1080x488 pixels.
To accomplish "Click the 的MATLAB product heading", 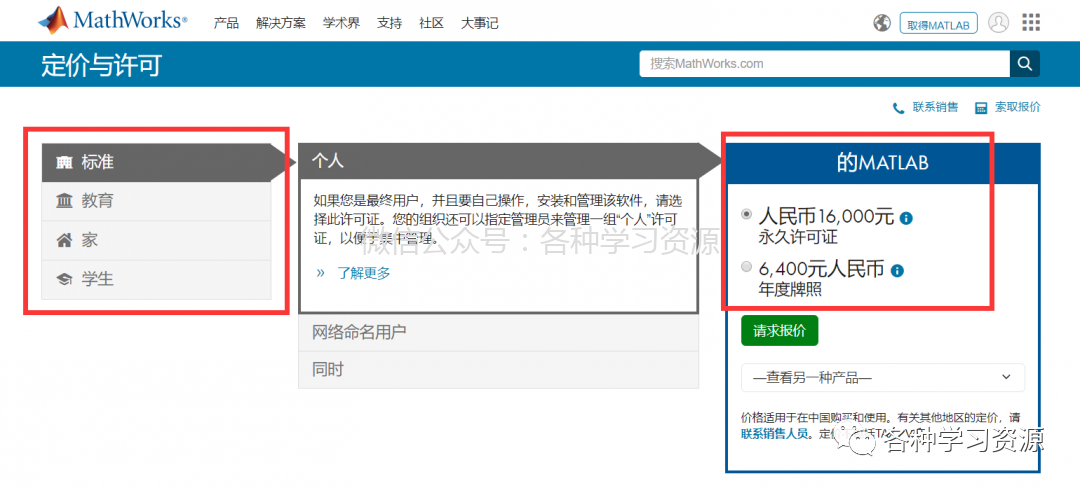I will click(x=883, y=163).
